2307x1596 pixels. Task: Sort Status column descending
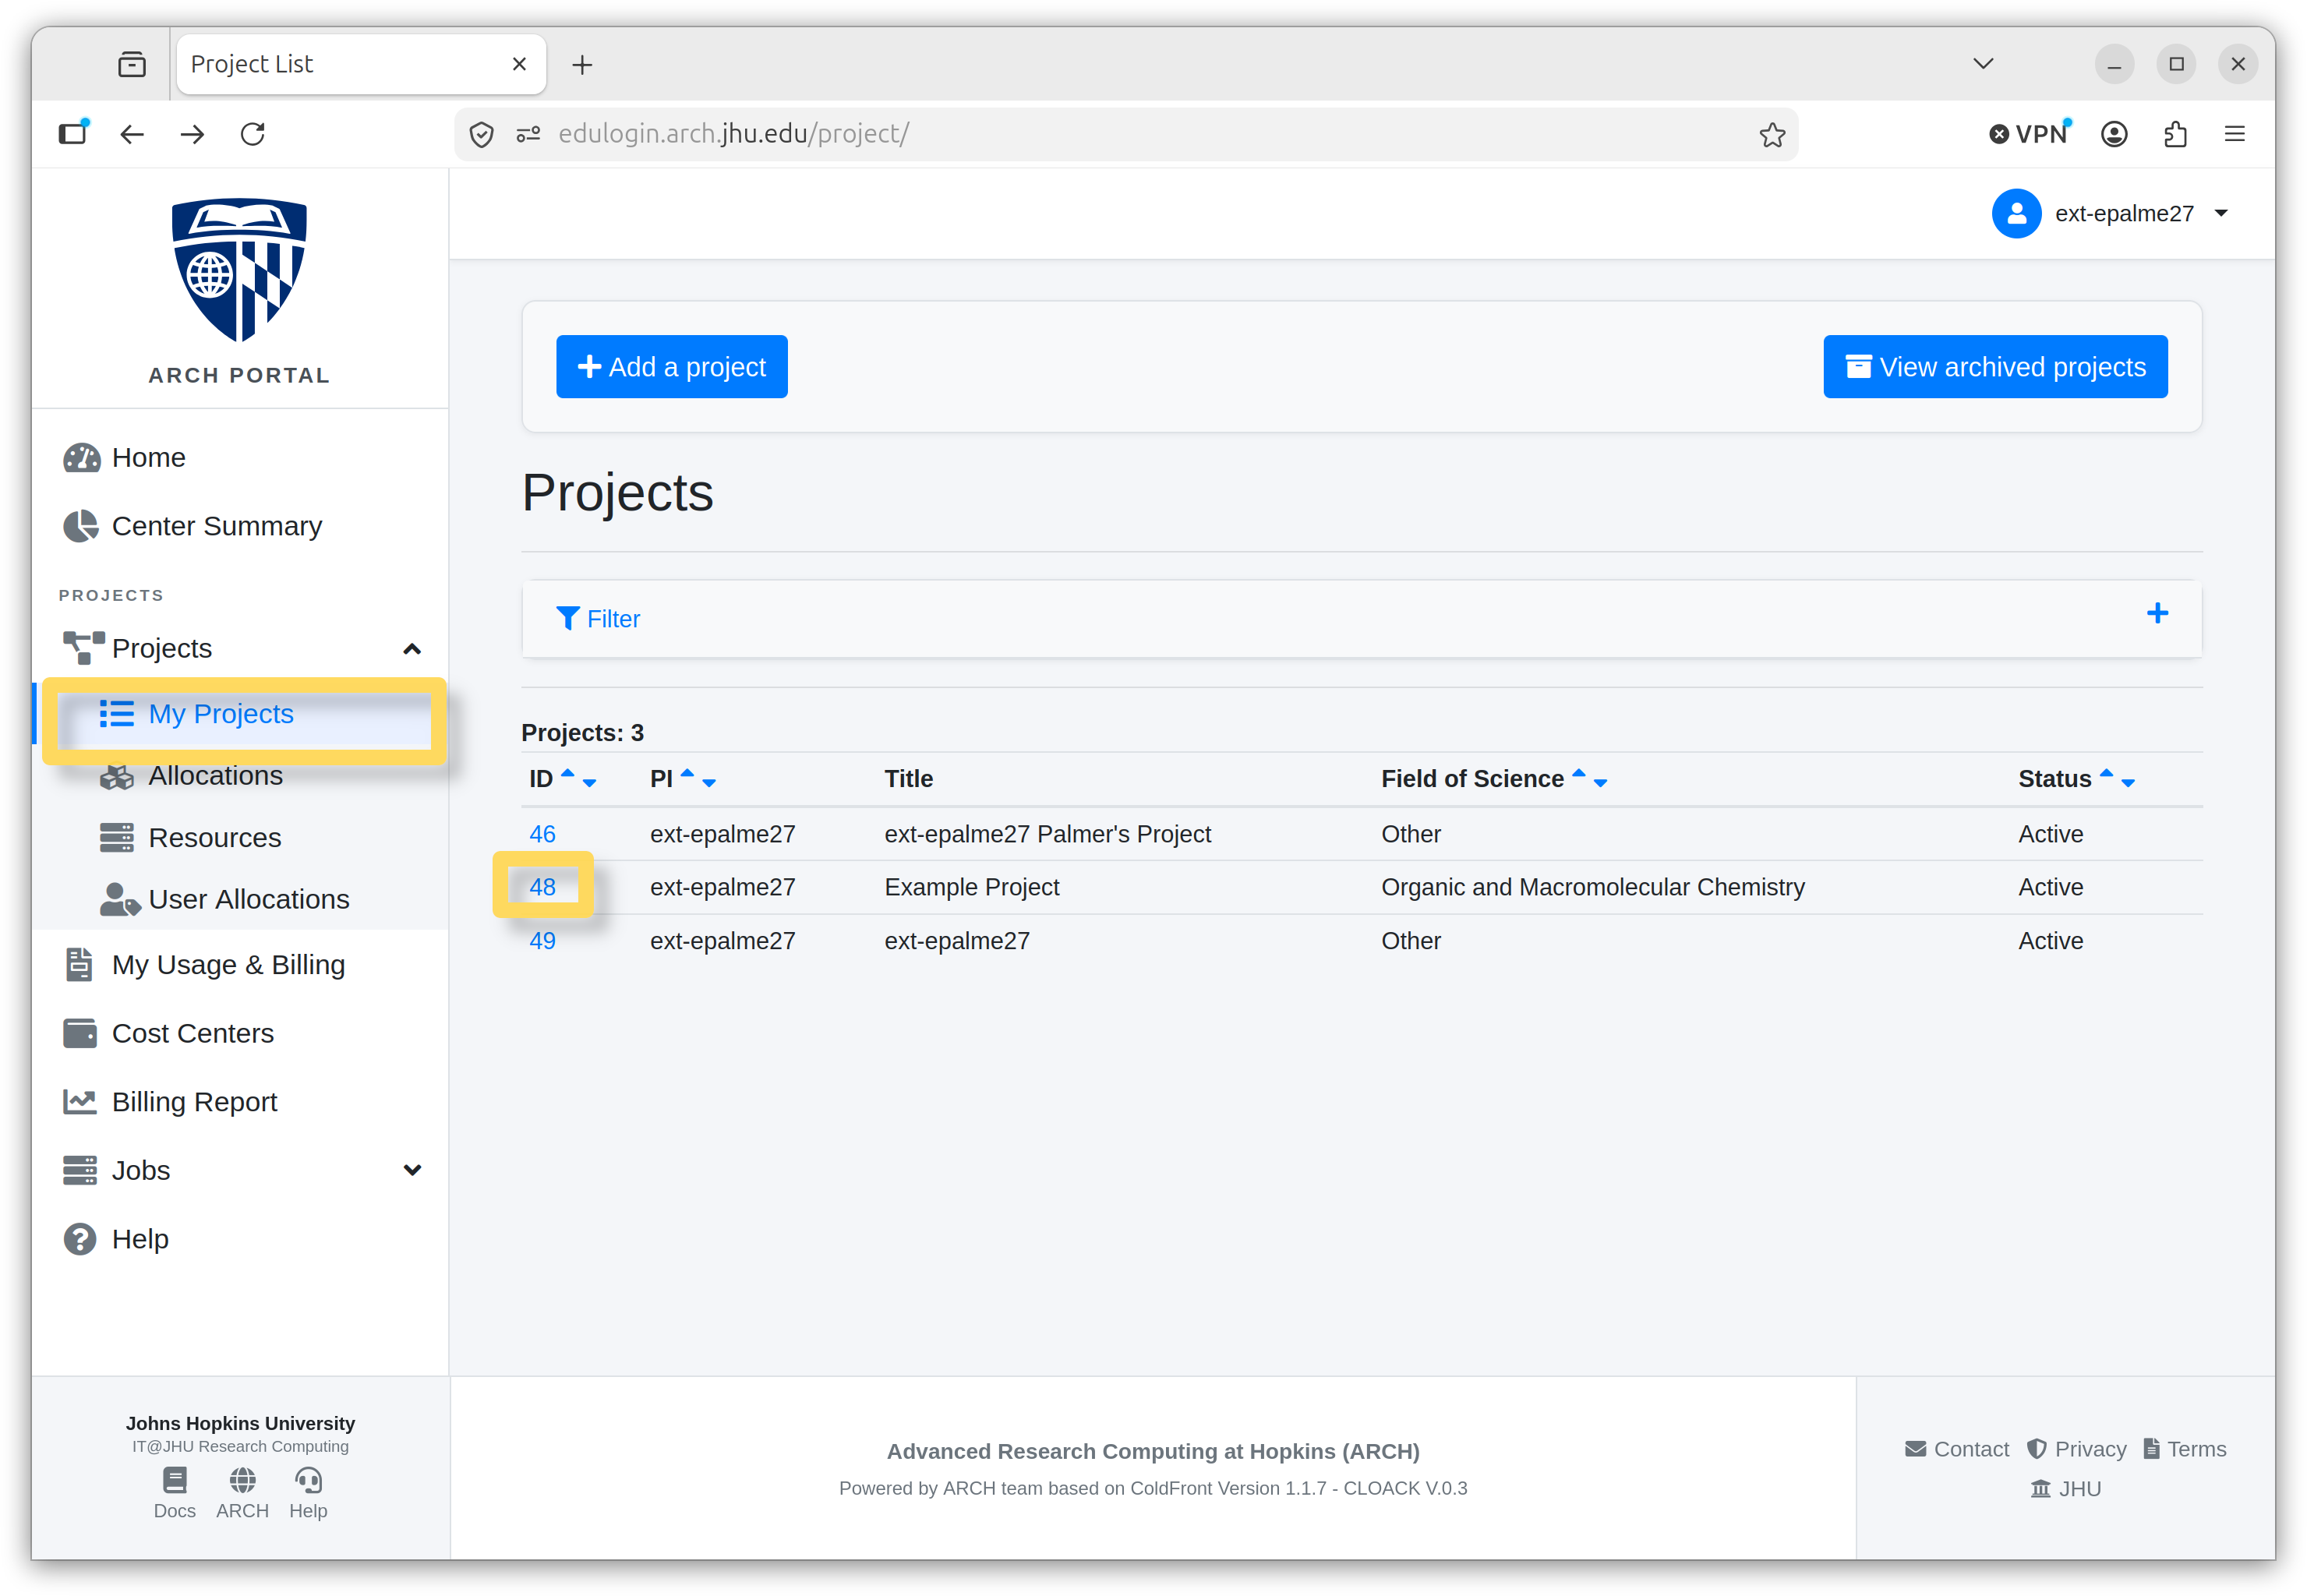2127,784
